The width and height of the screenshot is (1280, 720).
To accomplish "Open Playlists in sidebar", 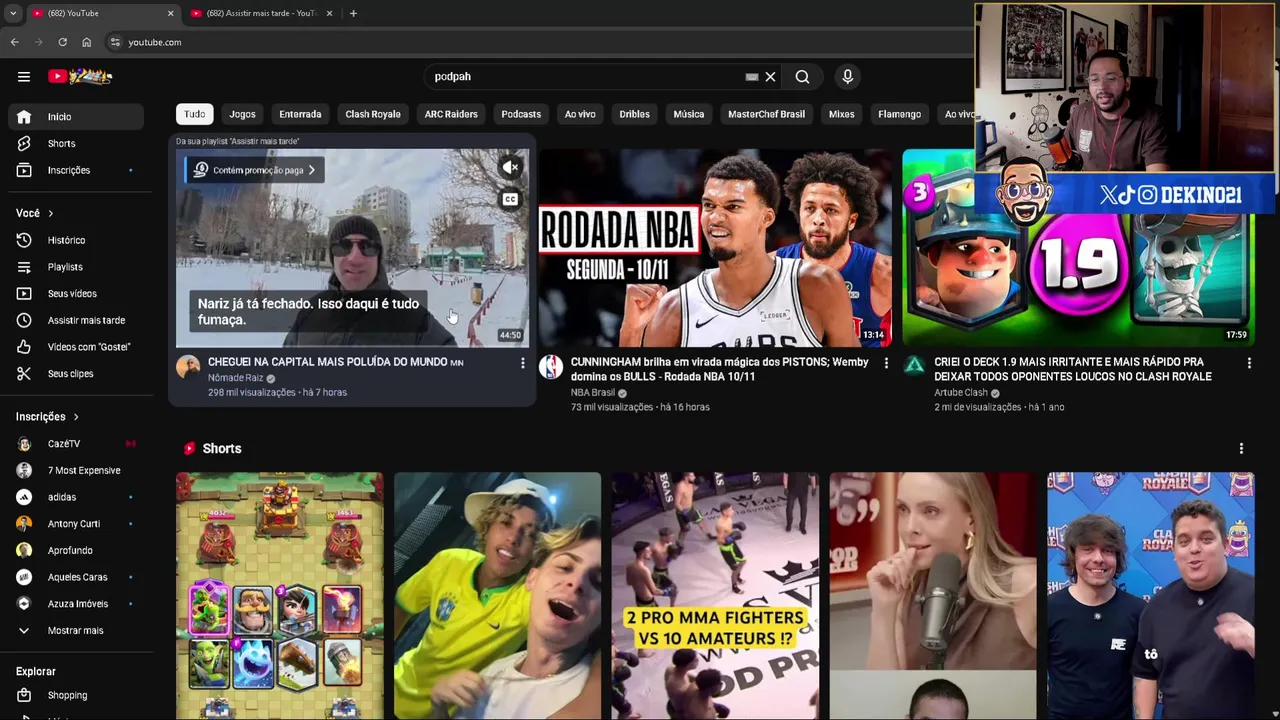I will (x=76, y=267).
